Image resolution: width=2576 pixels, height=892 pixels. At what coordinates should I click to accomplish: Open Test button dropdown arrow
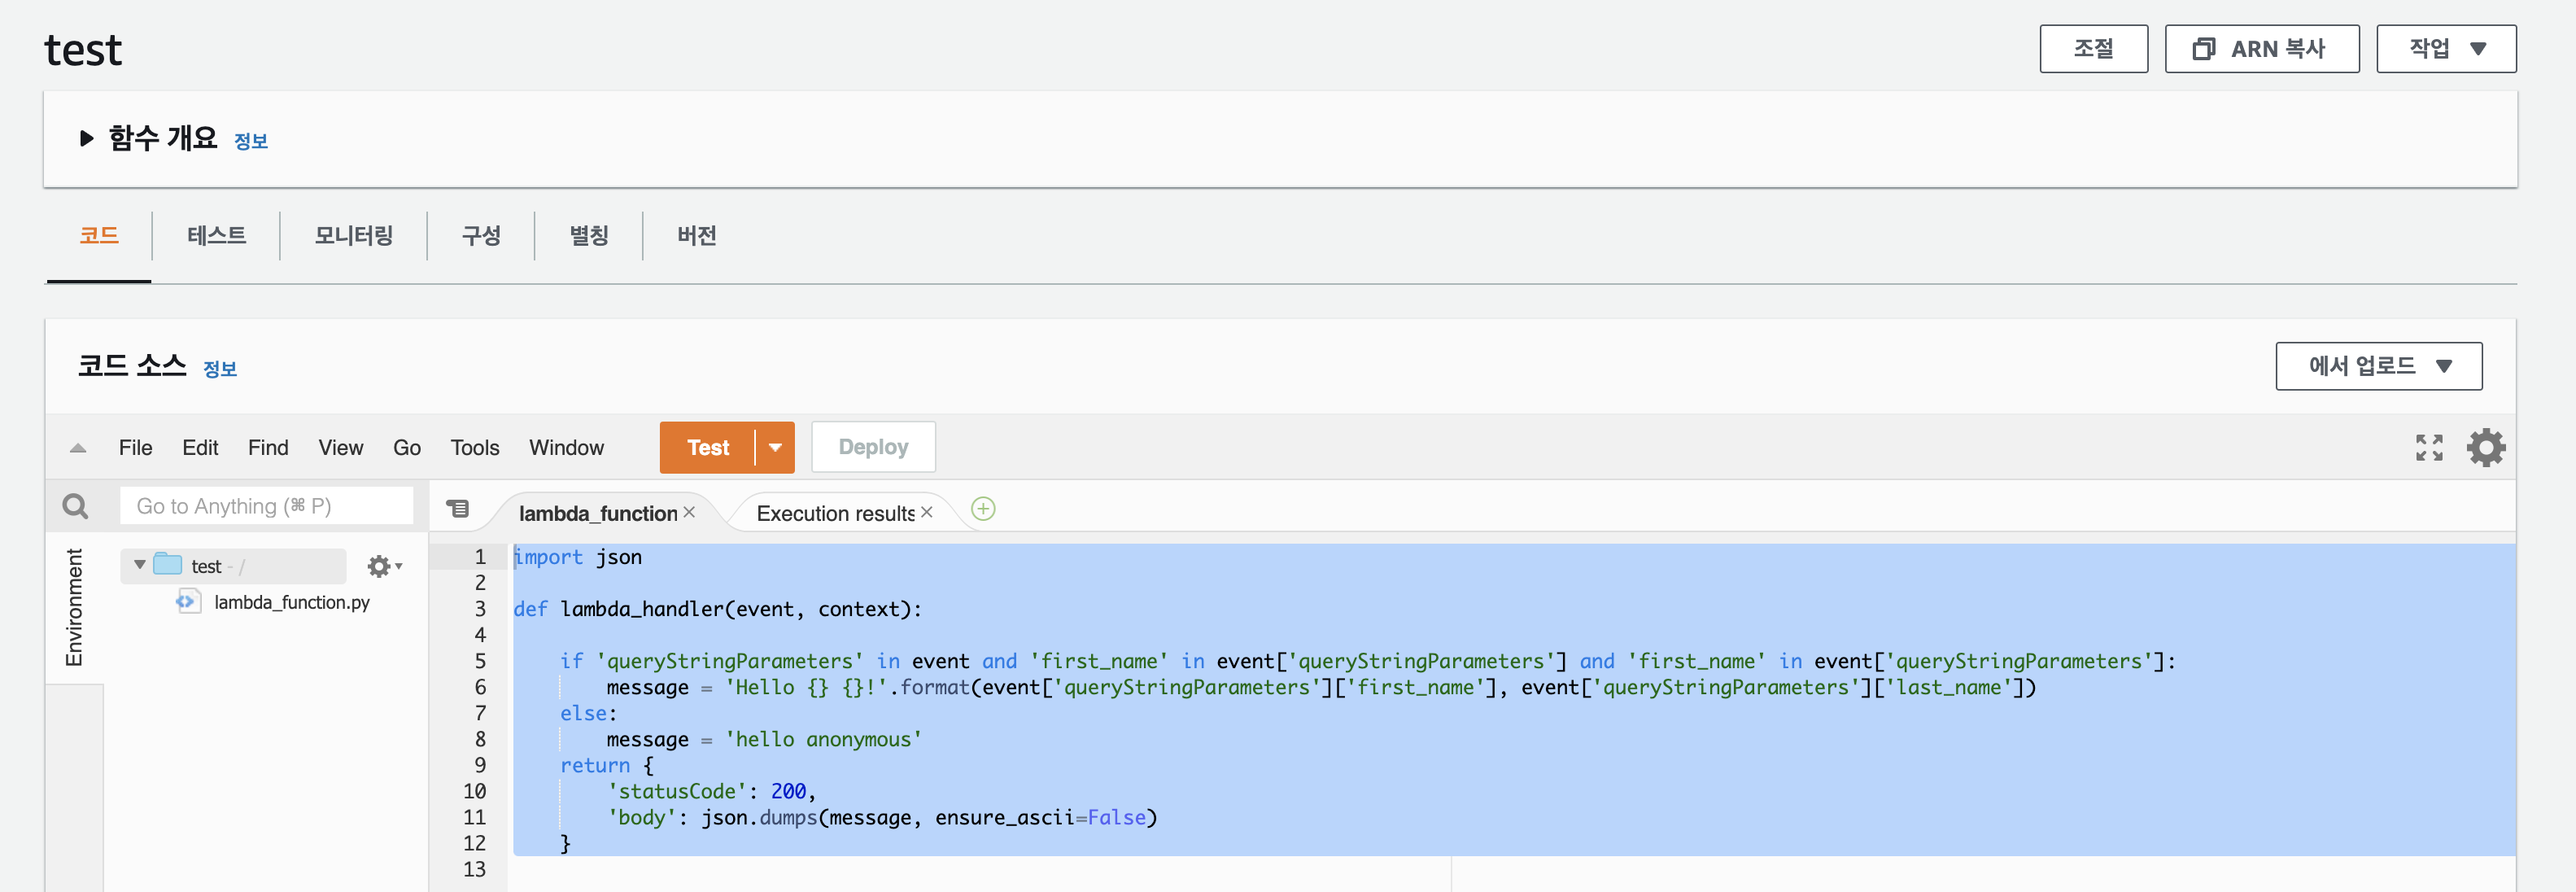coord(775,448)
